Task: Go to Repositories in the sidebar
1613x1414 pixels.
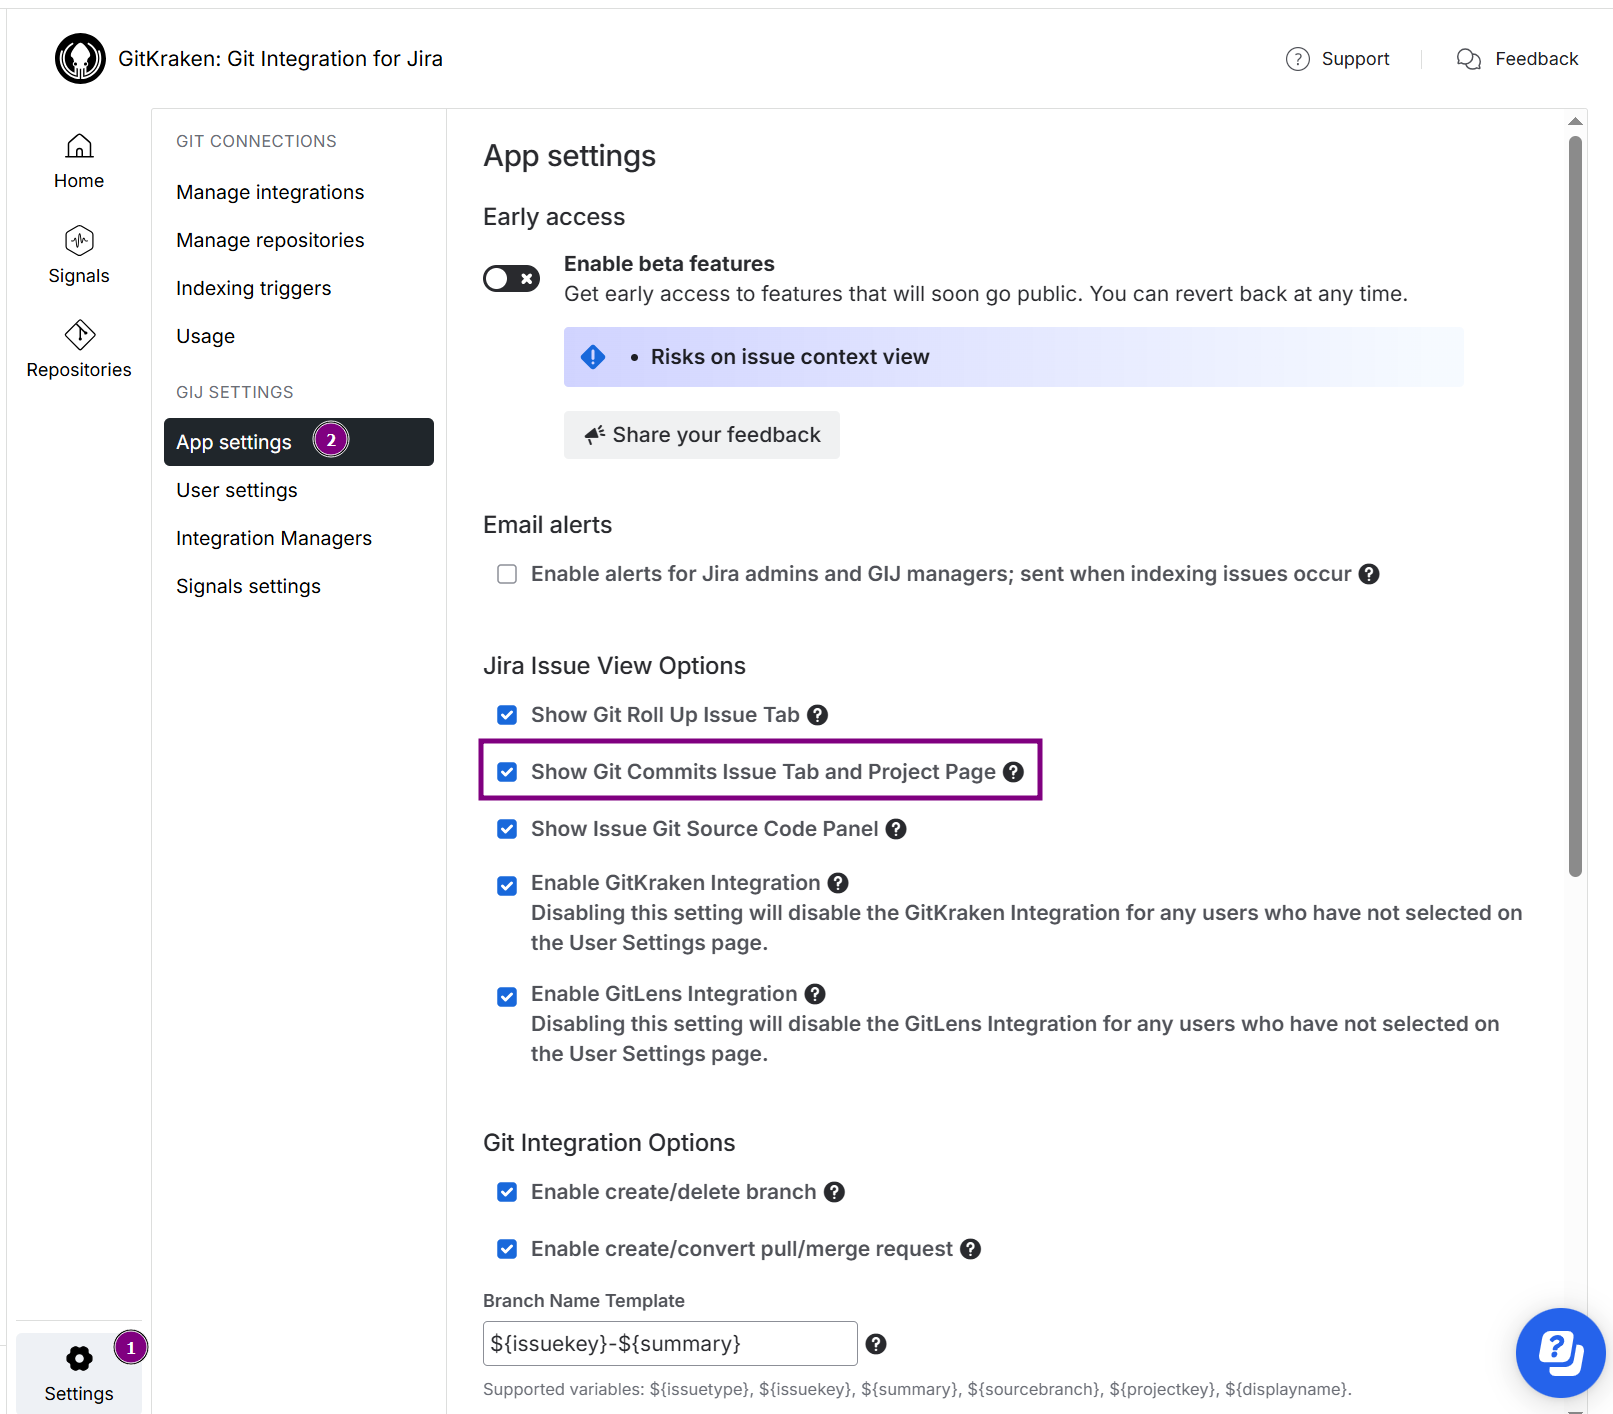Action: point(79,350)
